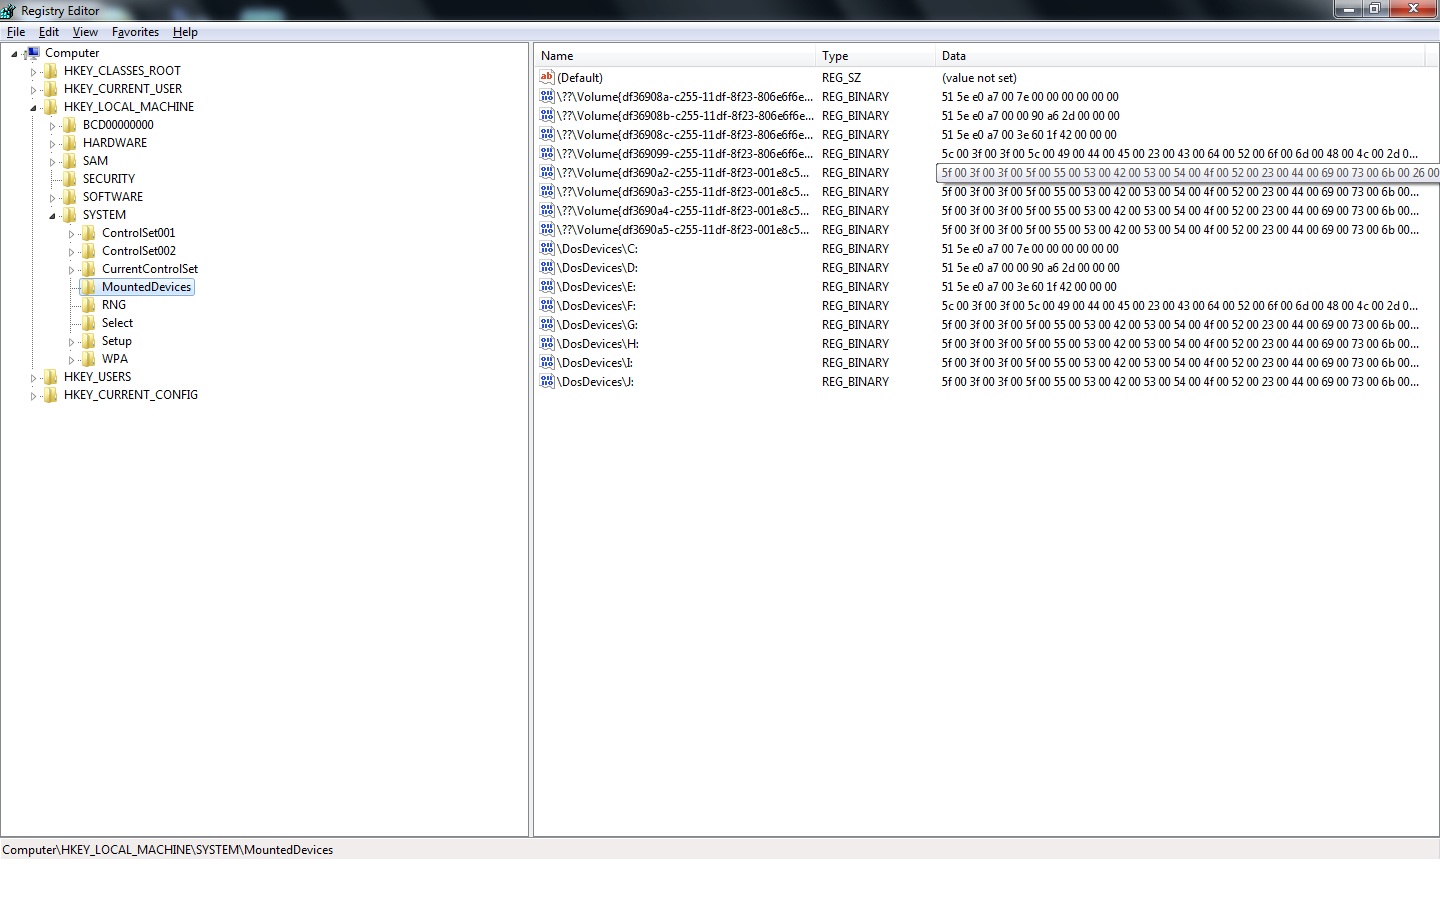Collapse the Computer root node
This screenshot has width=1440, height=900.
pyautogui.click(x=14, y=54)
